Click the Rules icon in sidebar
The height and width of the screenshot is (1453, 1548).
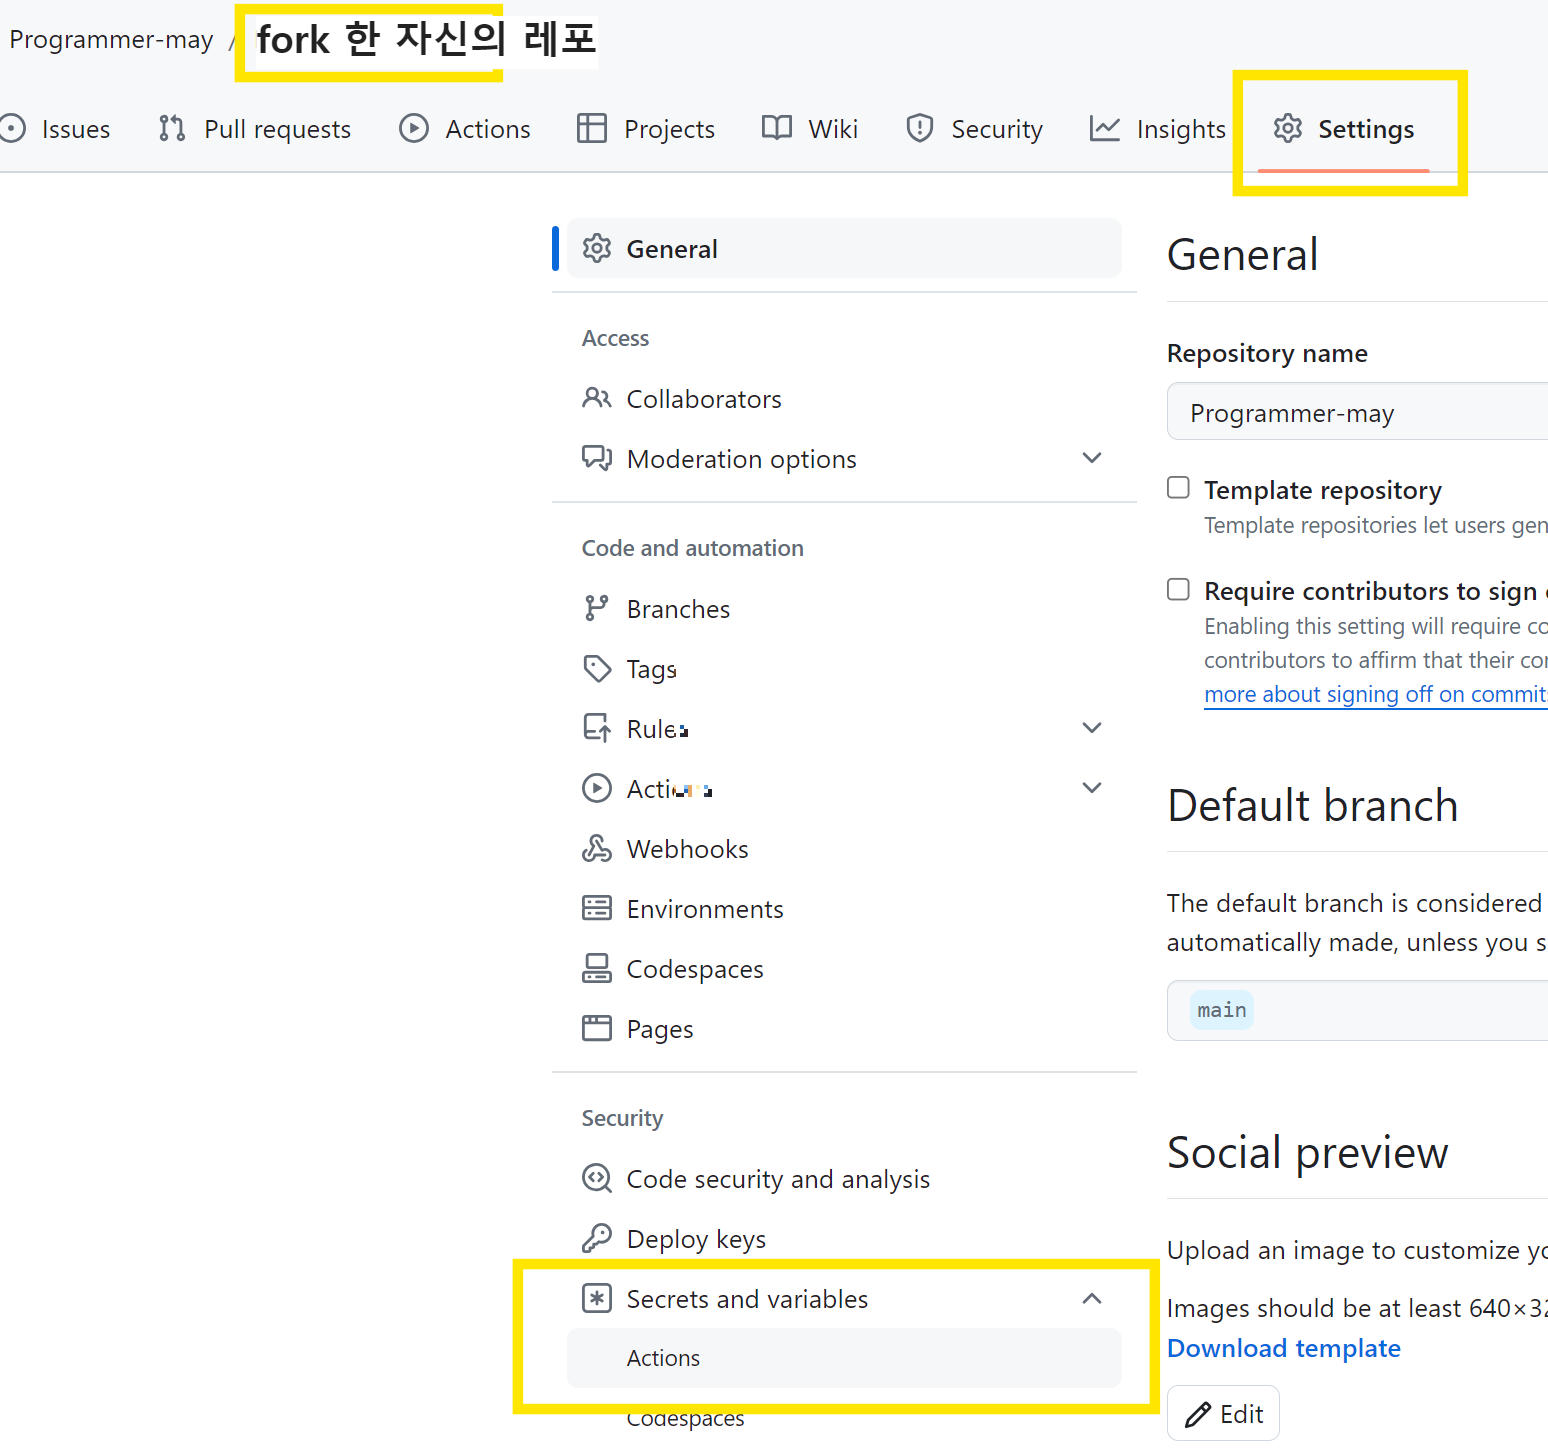pos(597,728)
